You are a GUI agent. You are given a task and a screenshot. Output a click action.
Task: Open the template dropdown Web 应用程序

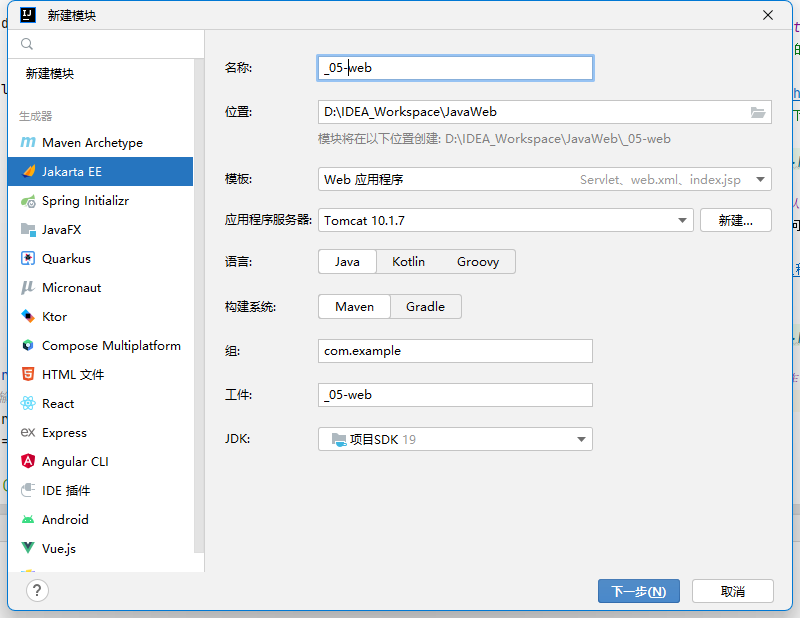point(544,180)
